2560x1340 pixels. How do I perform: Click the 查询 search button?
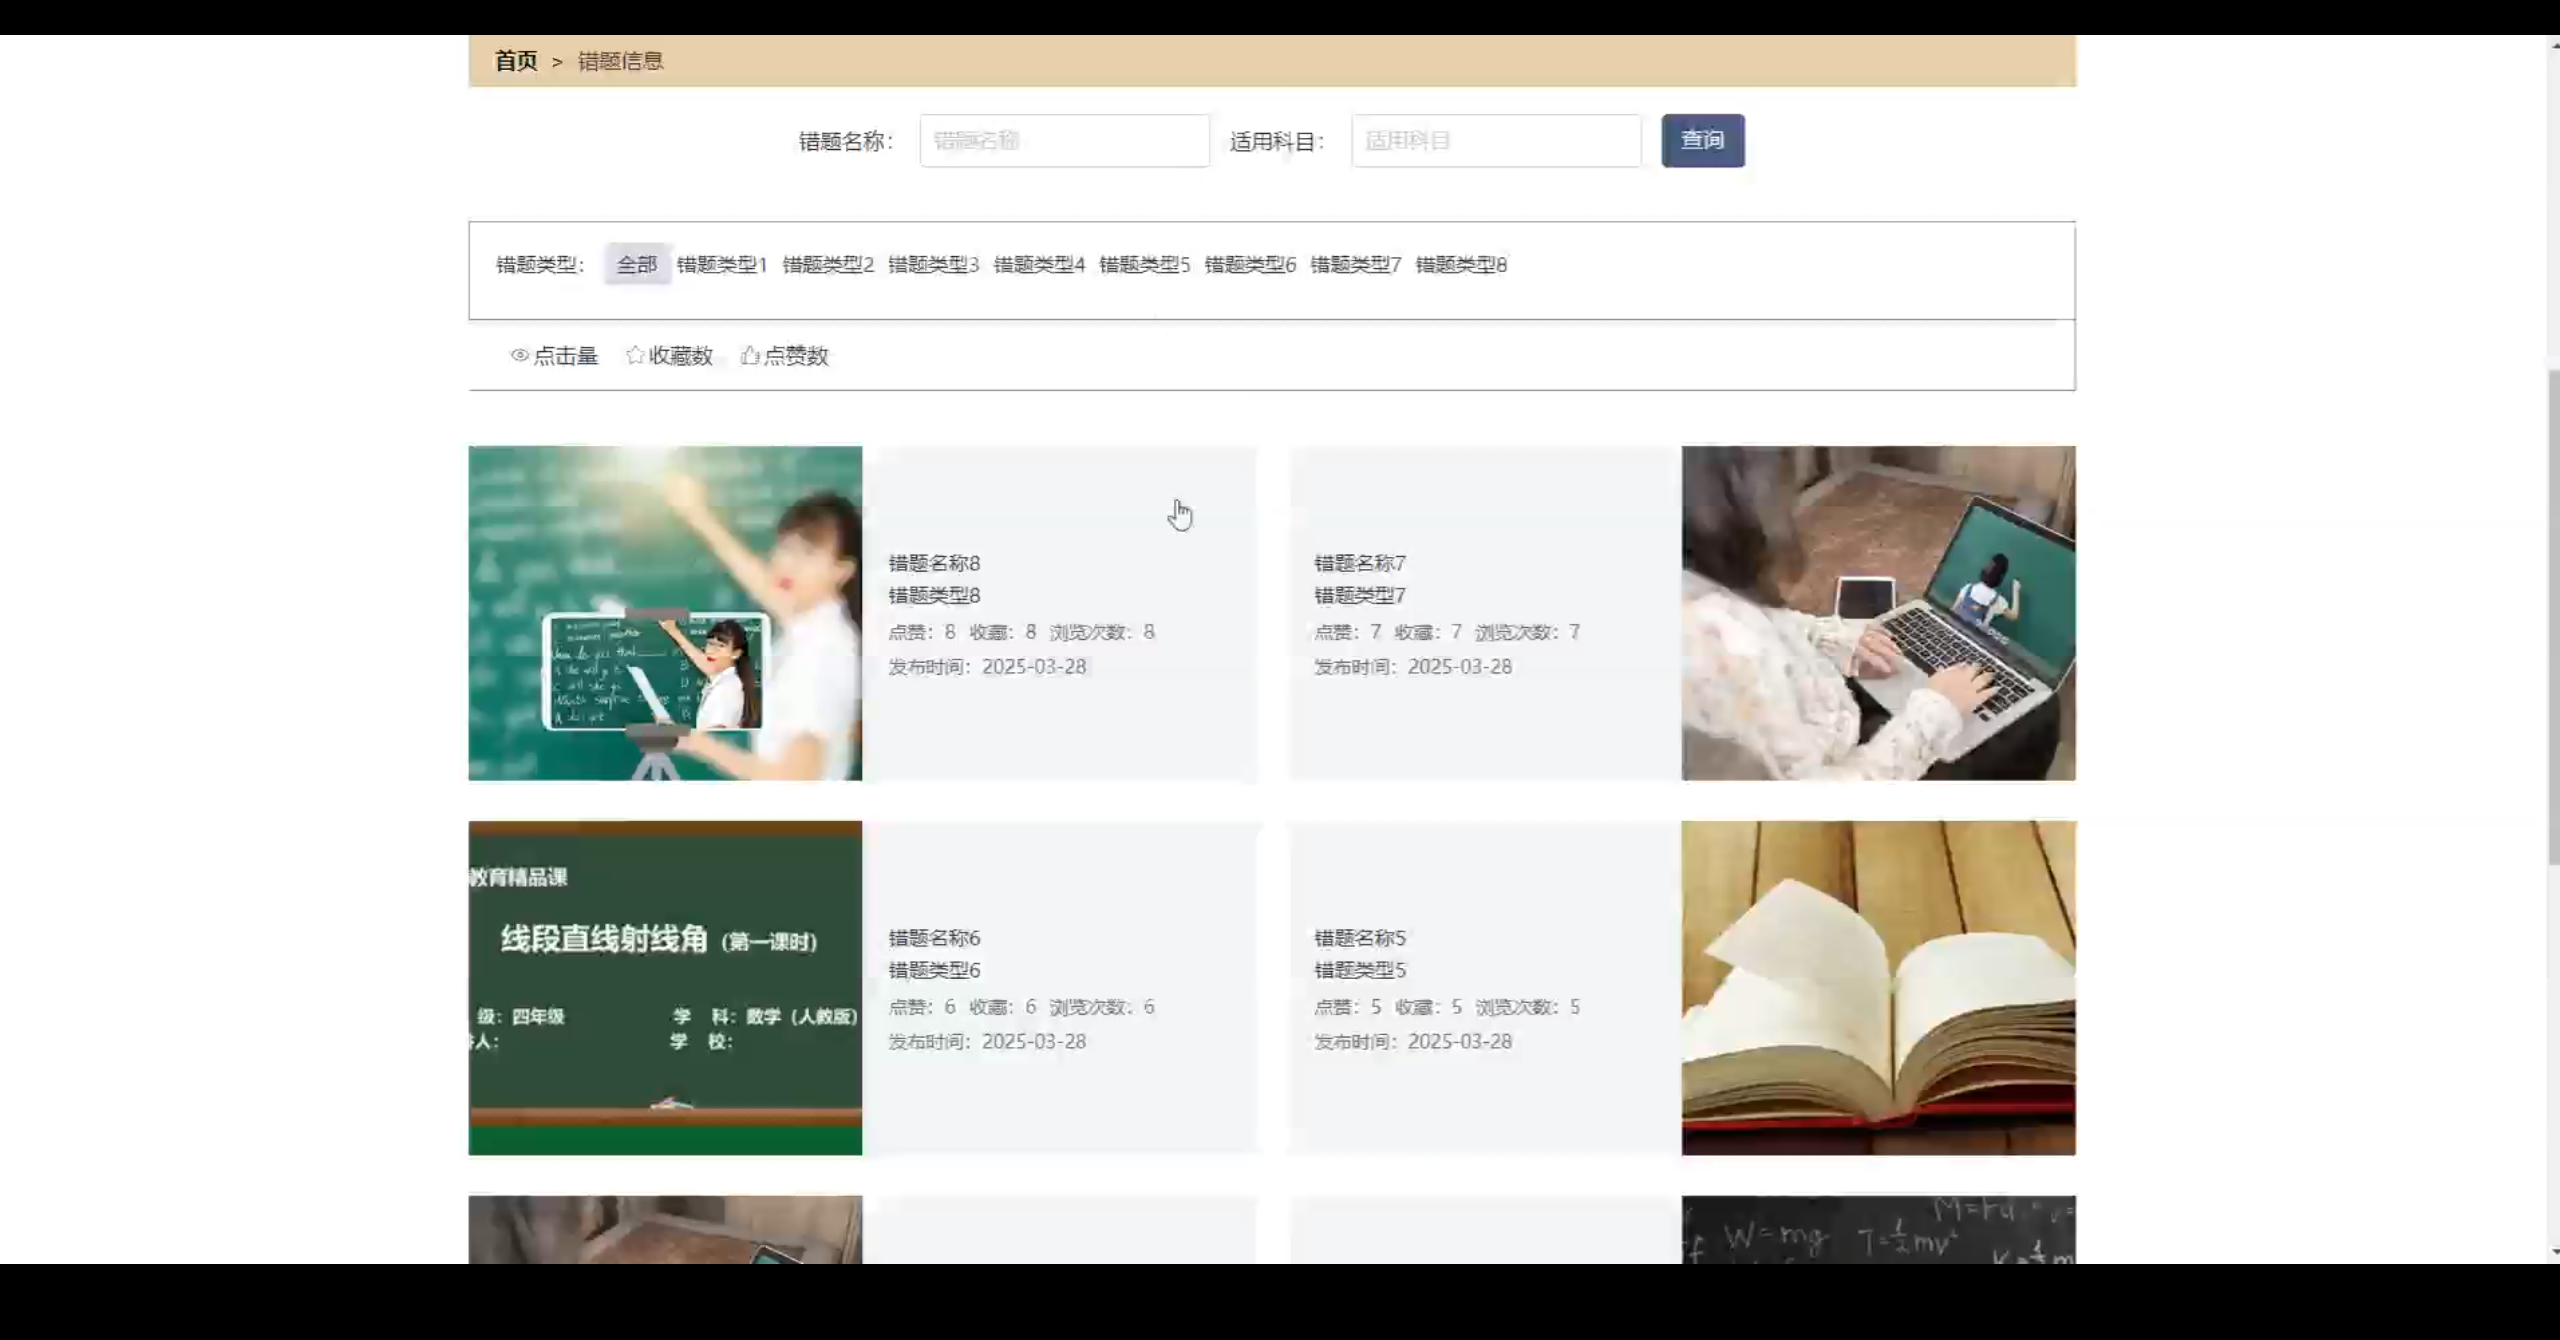[x=1702, y=141]
